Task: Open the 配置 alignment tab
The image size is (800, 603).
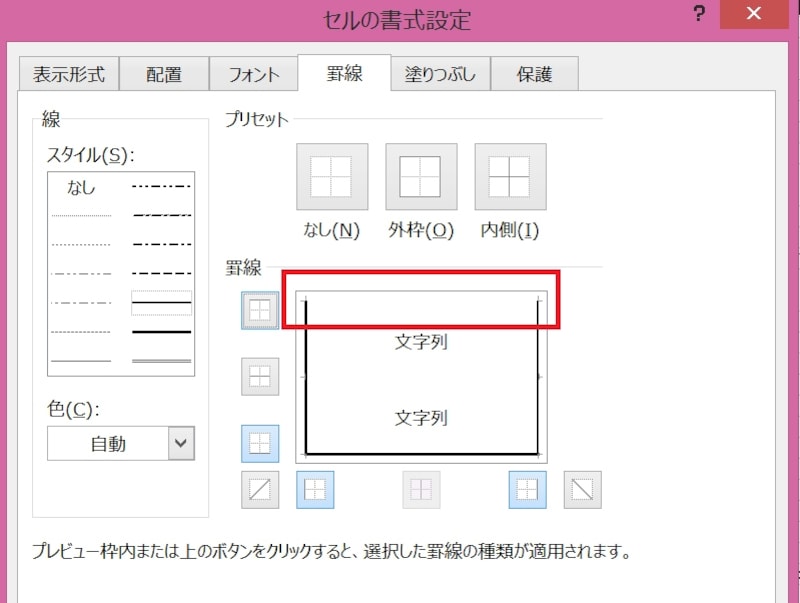Action: (x=164, y=74)
